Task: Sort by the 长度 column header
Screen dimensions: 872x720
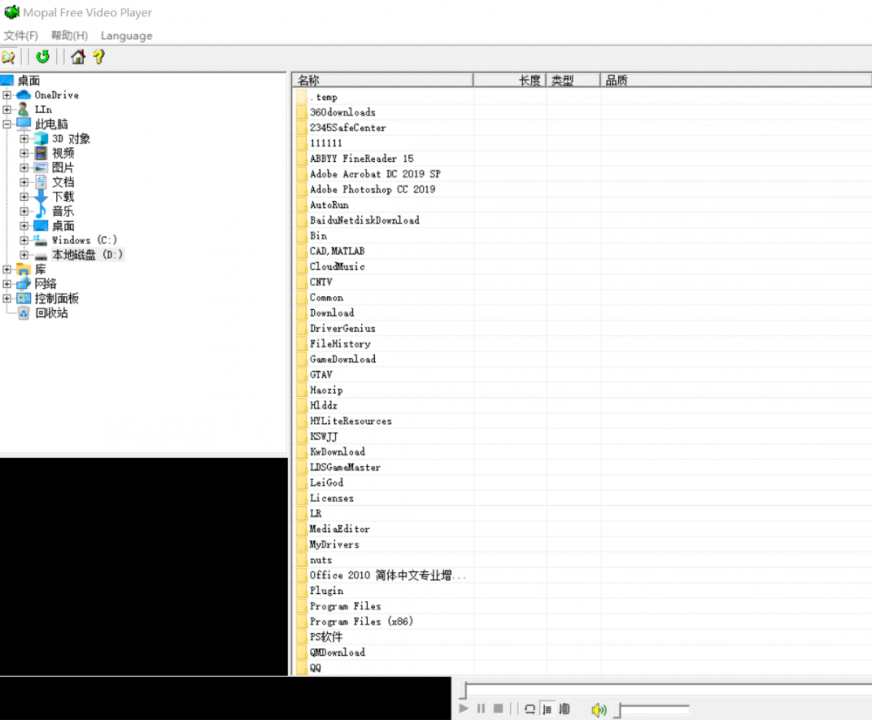Action: pos(509,81)
